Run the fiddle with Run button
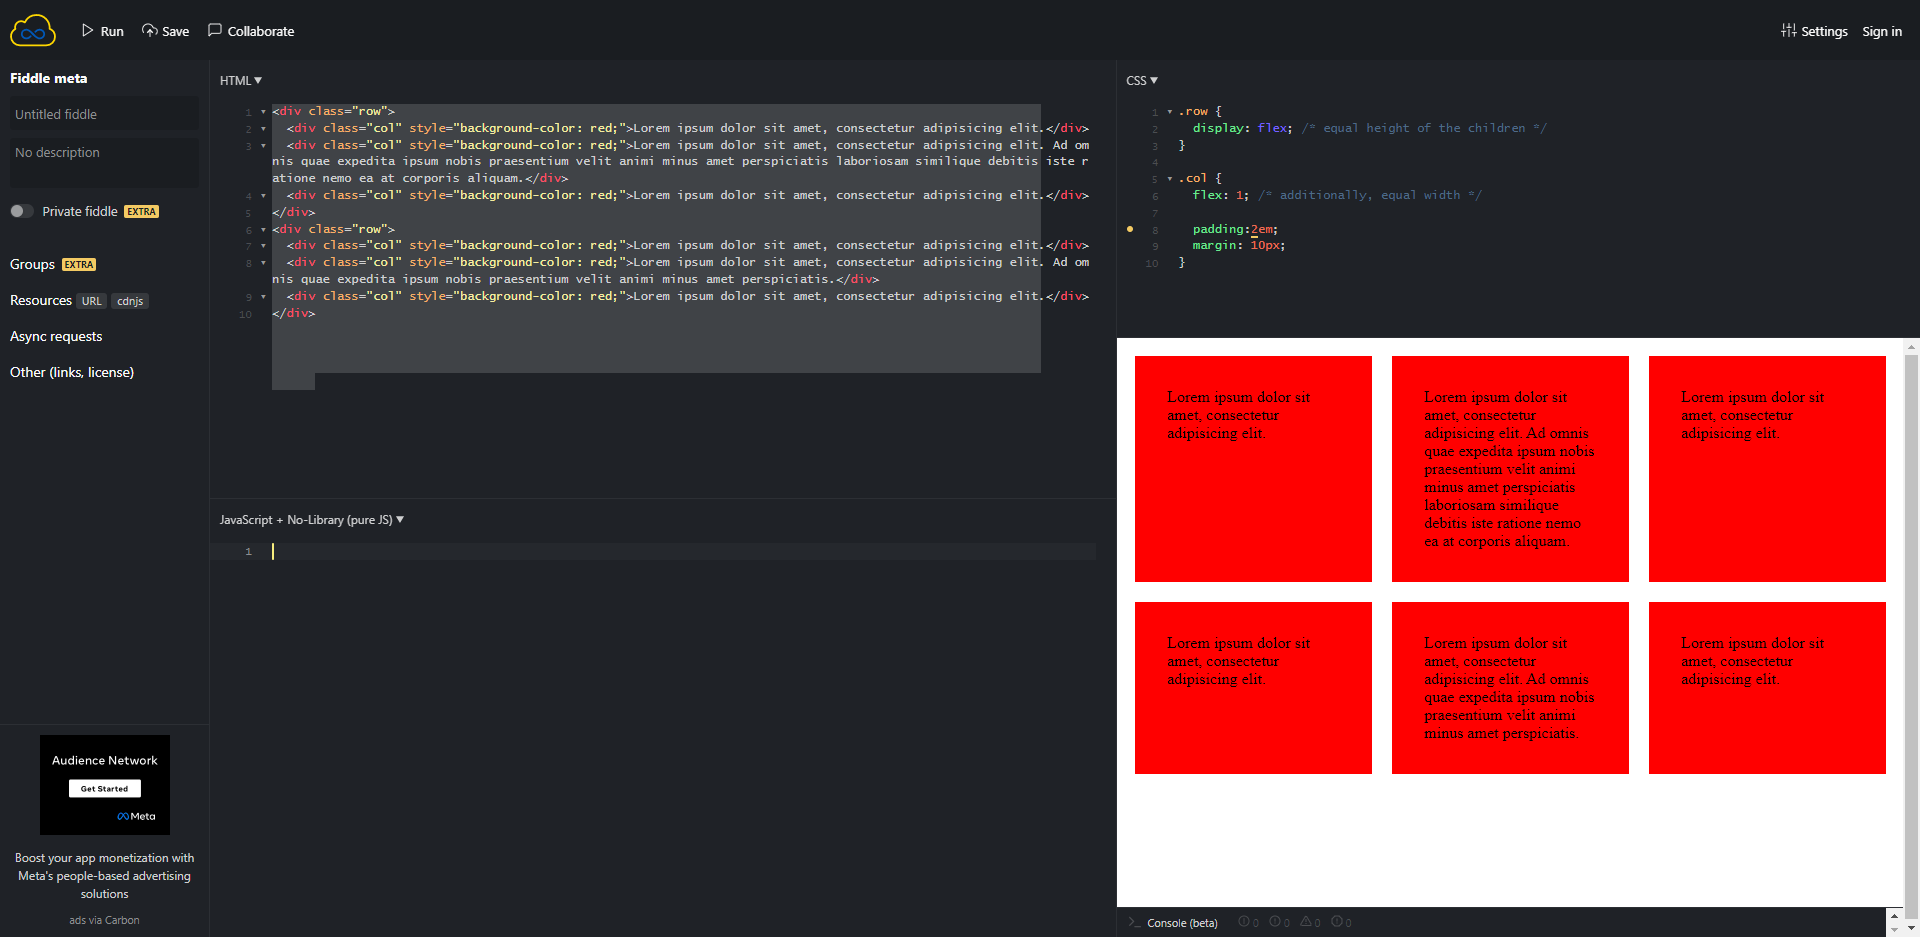Image resolution: width=1920 pixels, height=937 pixels. pyautogui.click(x=102, y=31)
